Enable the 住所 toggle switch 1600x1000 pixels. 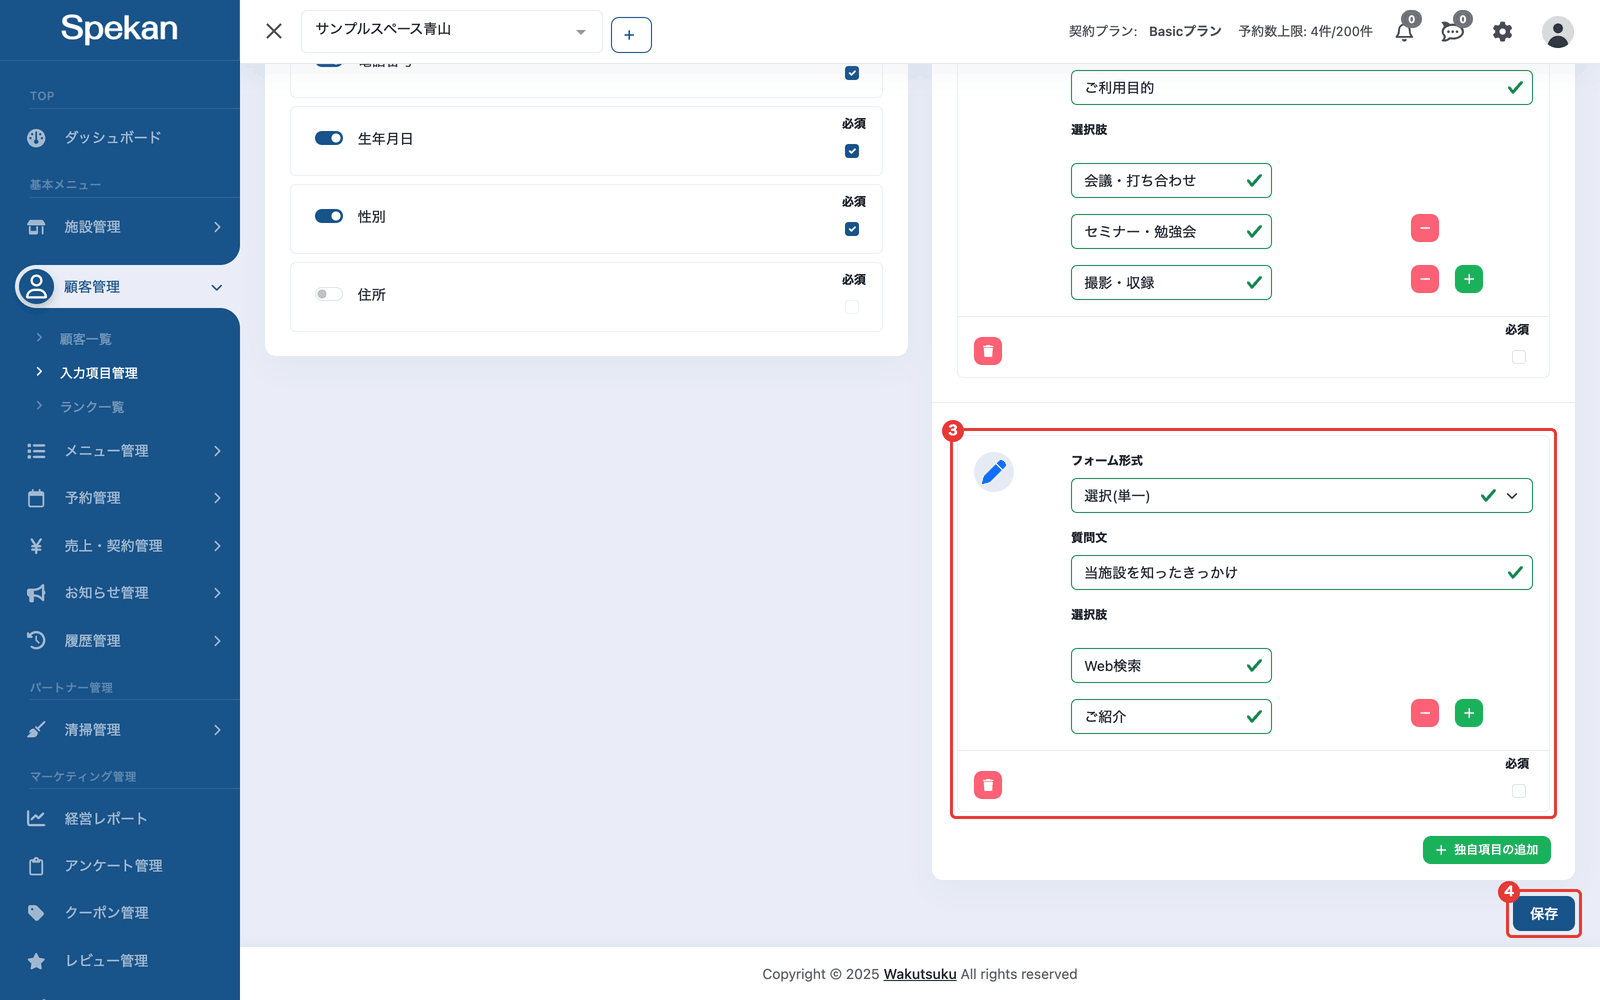click(x=329, y=294)
